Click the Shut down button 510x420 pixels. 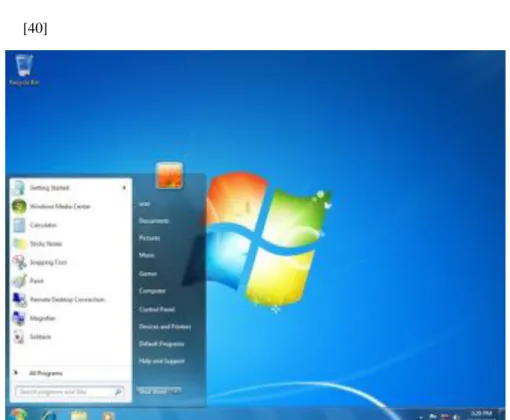(153, 391)
